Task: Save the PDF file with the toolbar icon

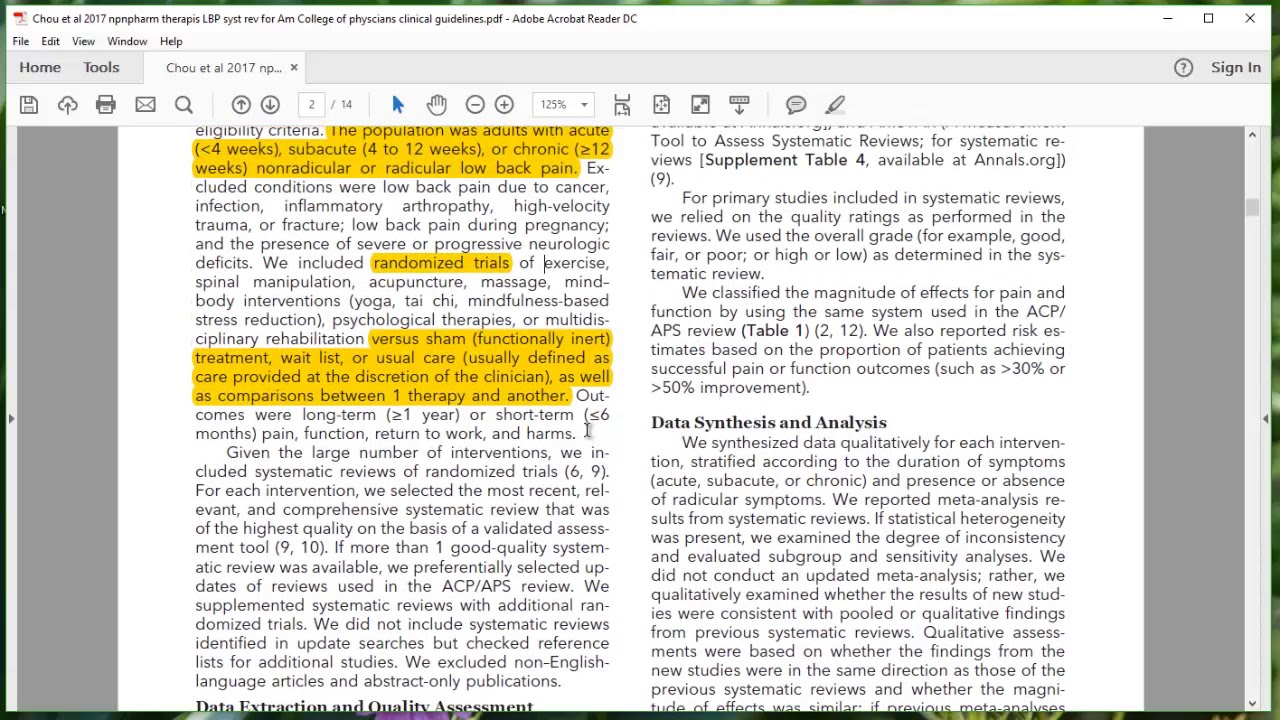Action: point(28,105)
